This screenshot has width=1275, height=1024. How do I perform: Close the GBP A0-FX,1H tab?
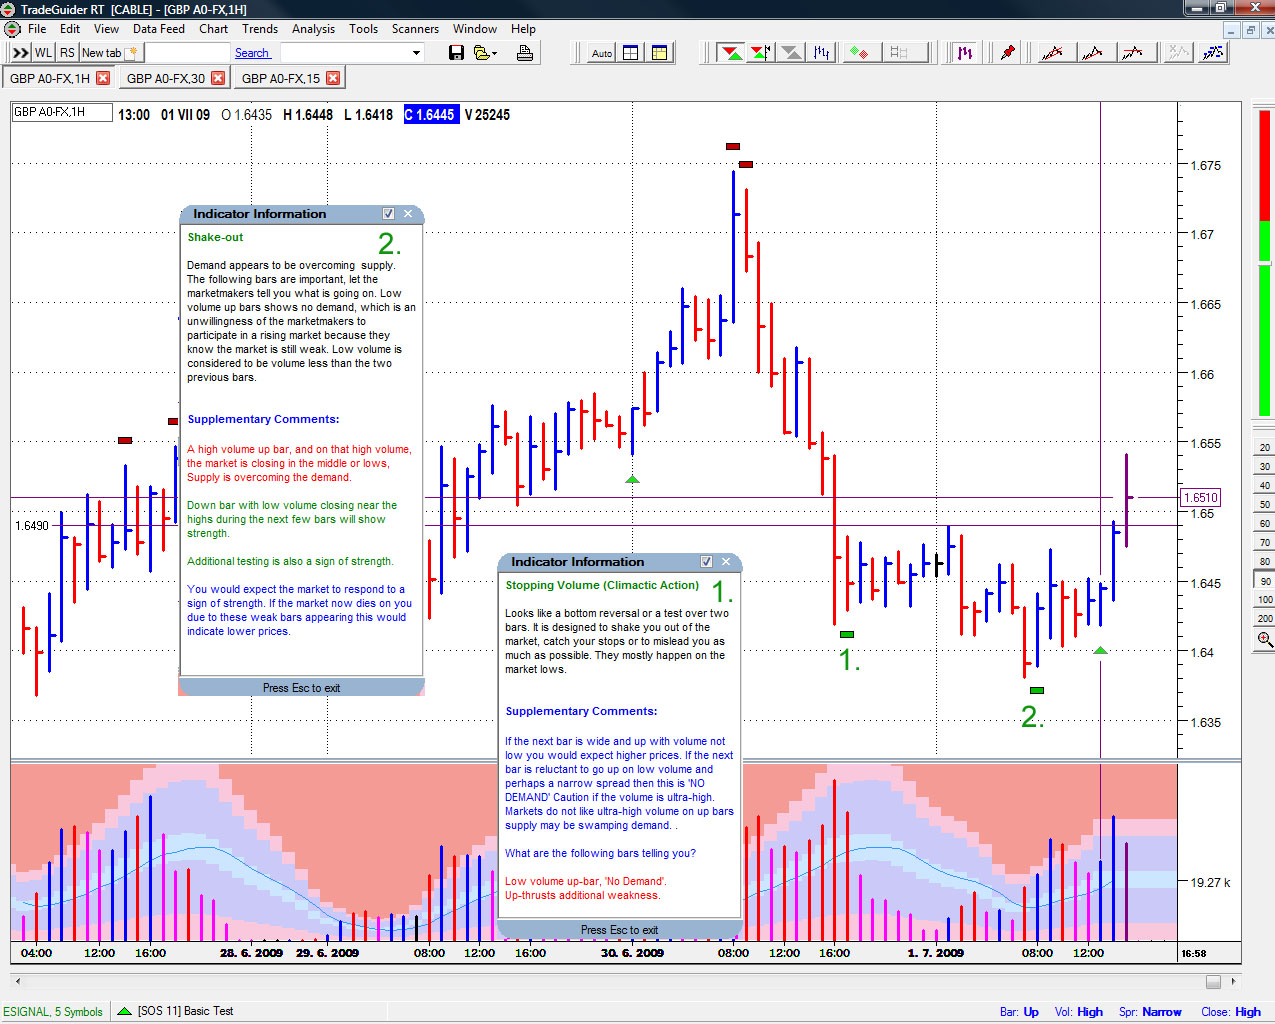click(103, 78)
